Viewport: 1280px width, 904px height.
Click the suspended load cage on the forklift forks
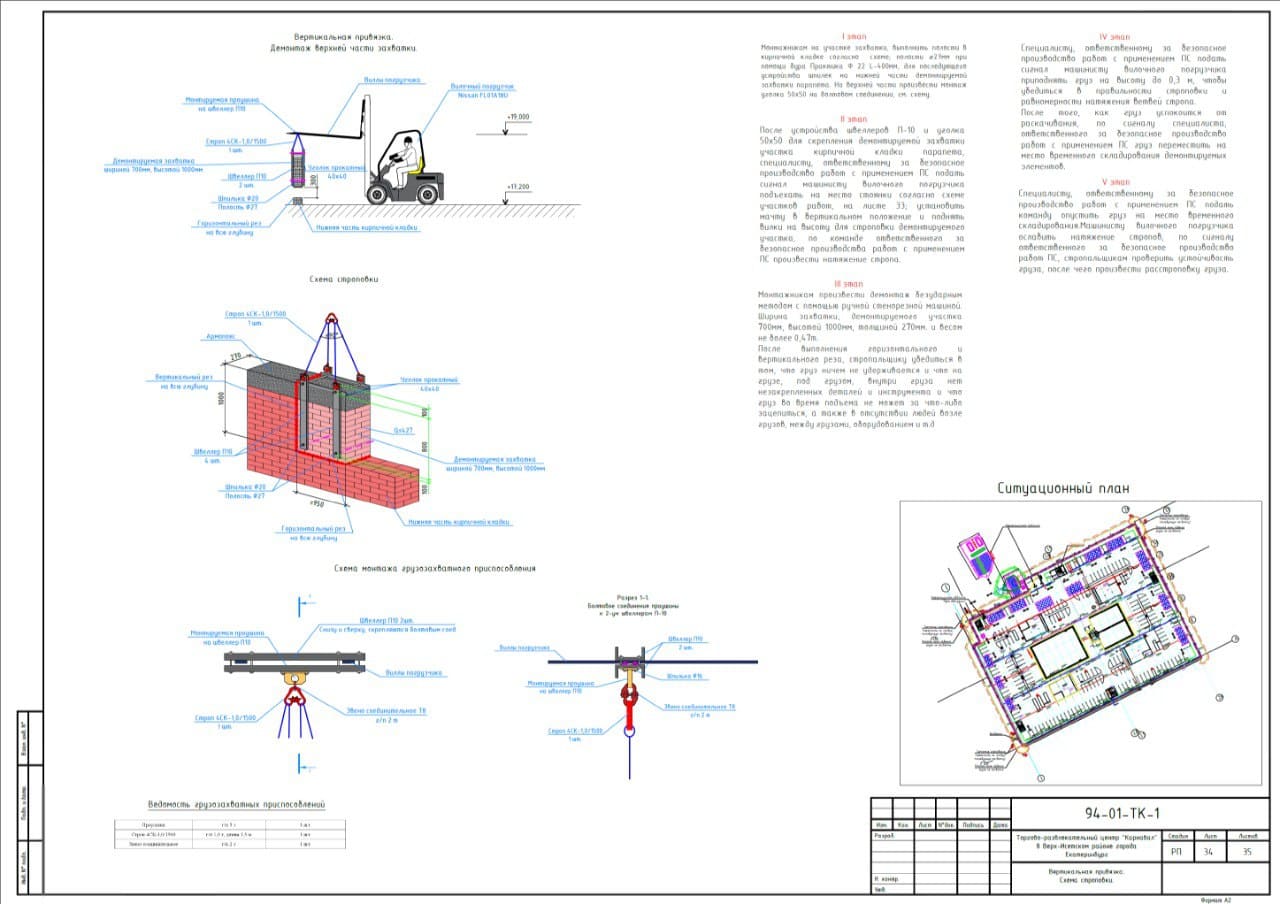298,163
